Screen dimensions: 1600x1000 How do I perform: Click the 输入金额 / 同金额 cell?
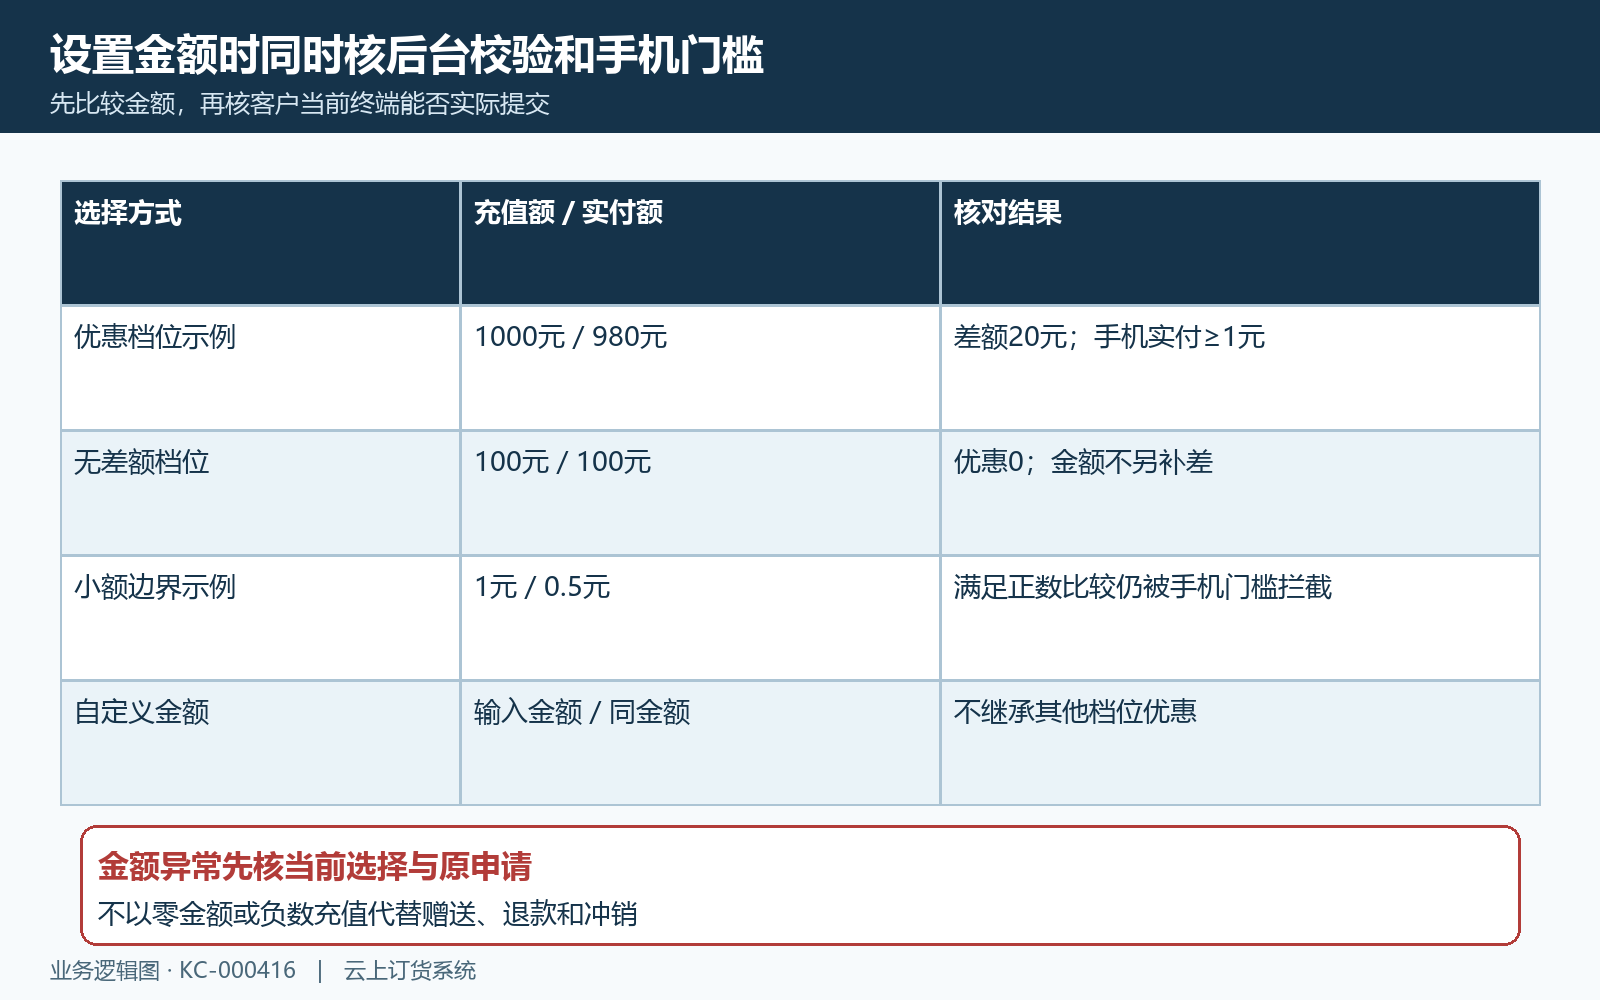point(582,712)
